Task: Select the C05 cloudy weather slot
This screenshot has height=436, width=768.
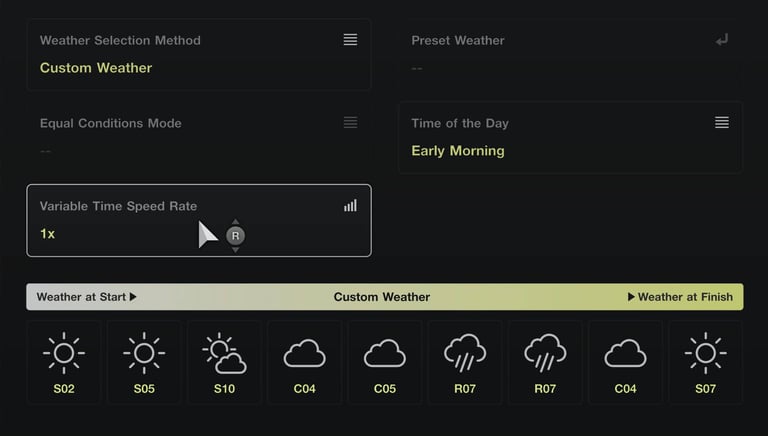Action: [384, 362]
